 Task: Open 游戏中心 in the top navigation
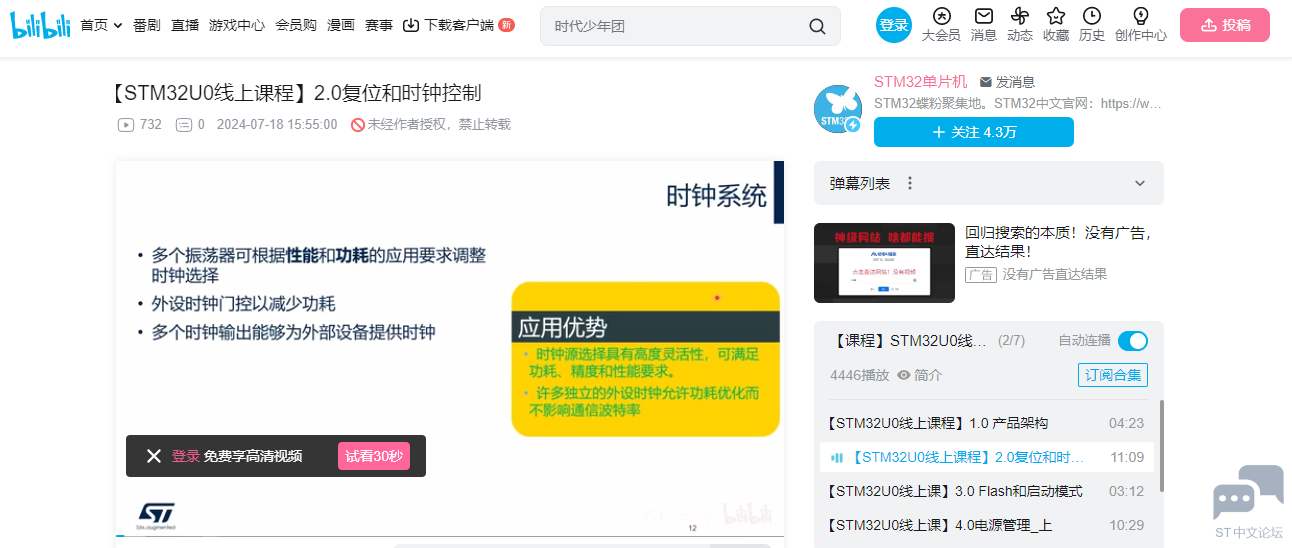coord(237,25)
